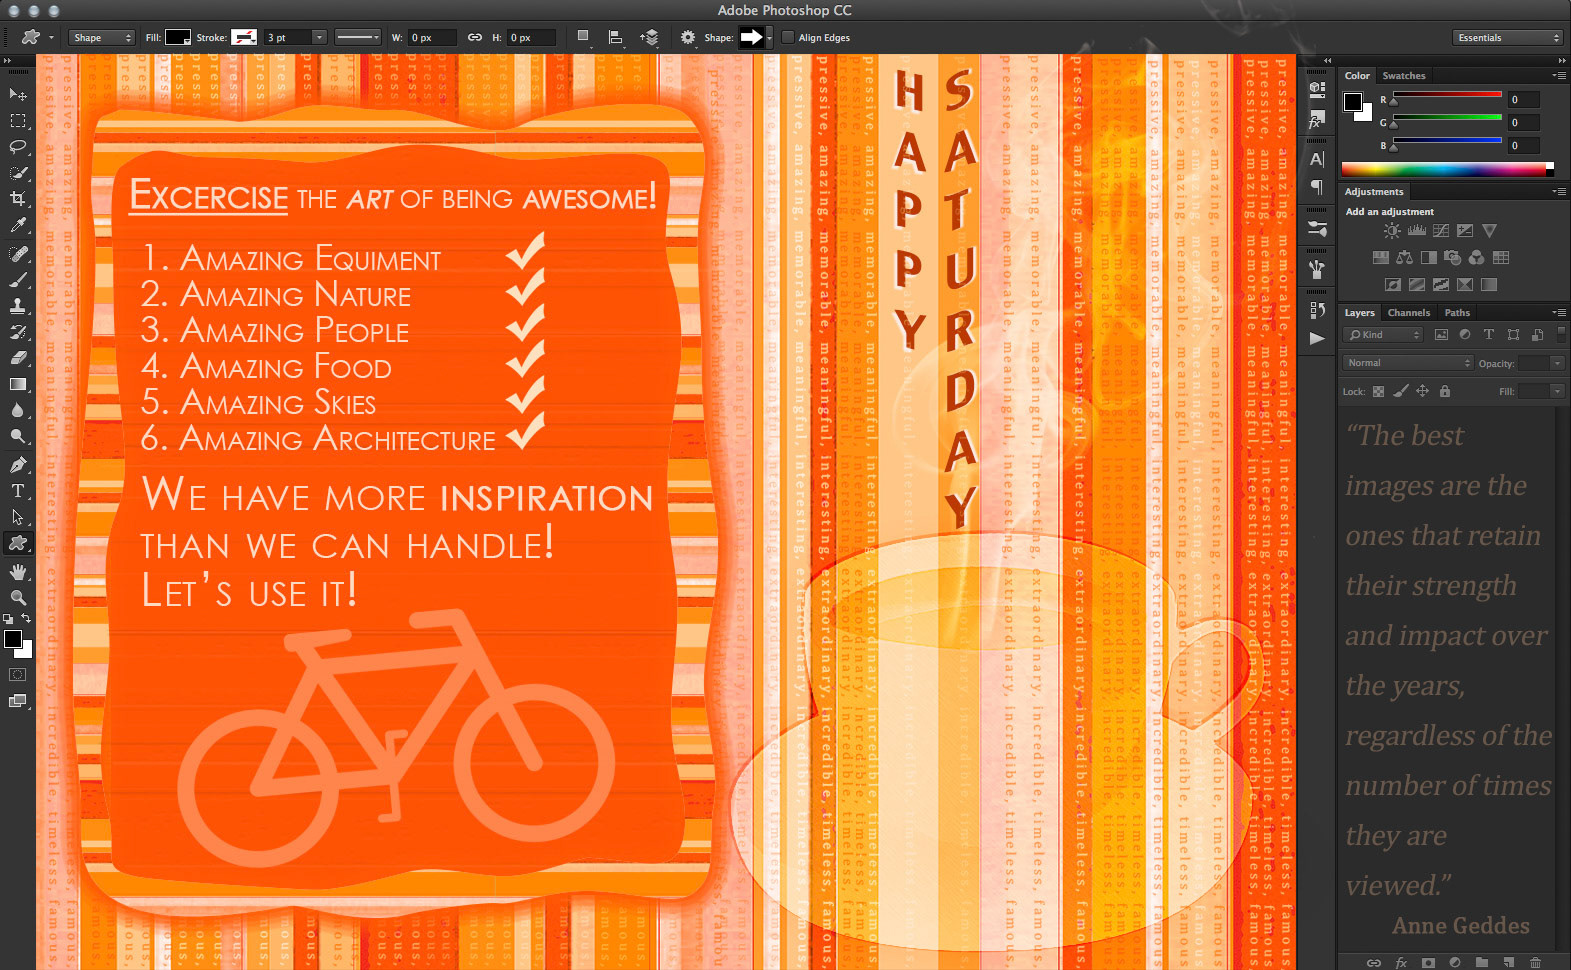Enable the Align Edges checkbox
The width and height of the screenshot is (1571, 970).
click(x=788, y=38)
